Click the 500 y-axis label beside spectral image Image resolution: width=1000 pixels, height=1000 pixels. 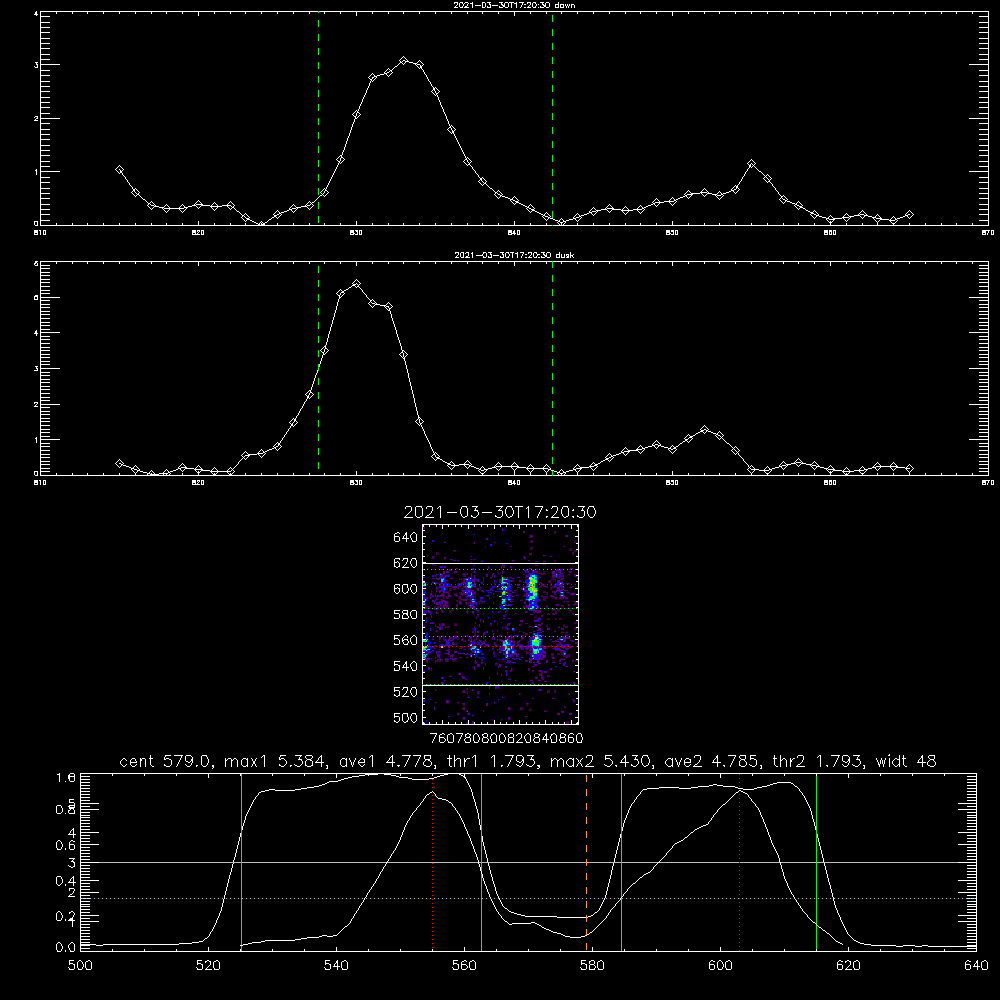point(405,718)
